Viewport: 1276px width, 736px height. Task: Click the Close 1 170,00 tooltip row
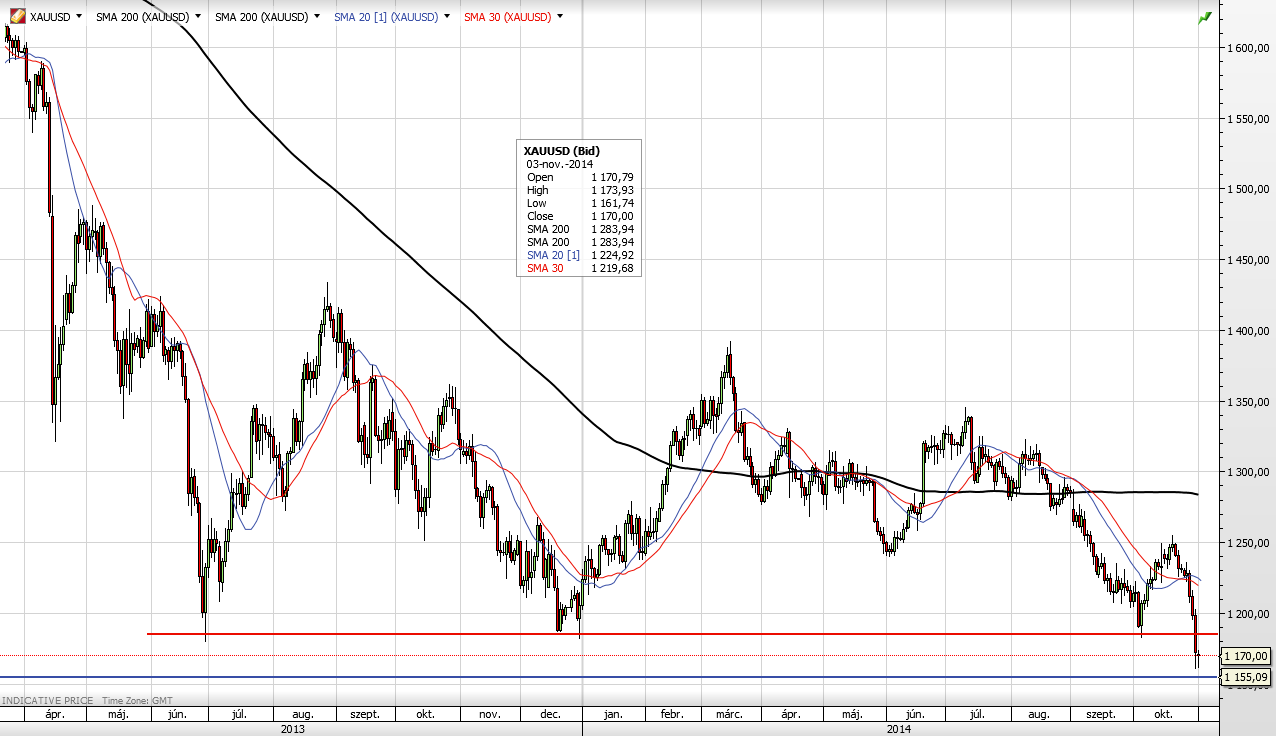click(580, 216)
